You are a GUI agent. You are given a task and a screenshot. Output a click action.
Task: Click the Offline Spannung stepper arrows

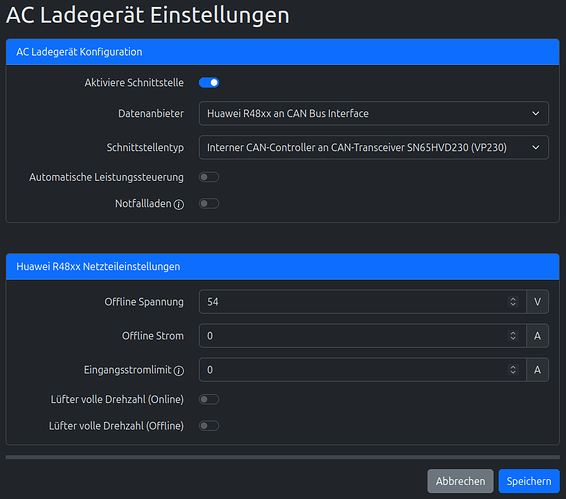pyautogui.click(x=513, y=301)
